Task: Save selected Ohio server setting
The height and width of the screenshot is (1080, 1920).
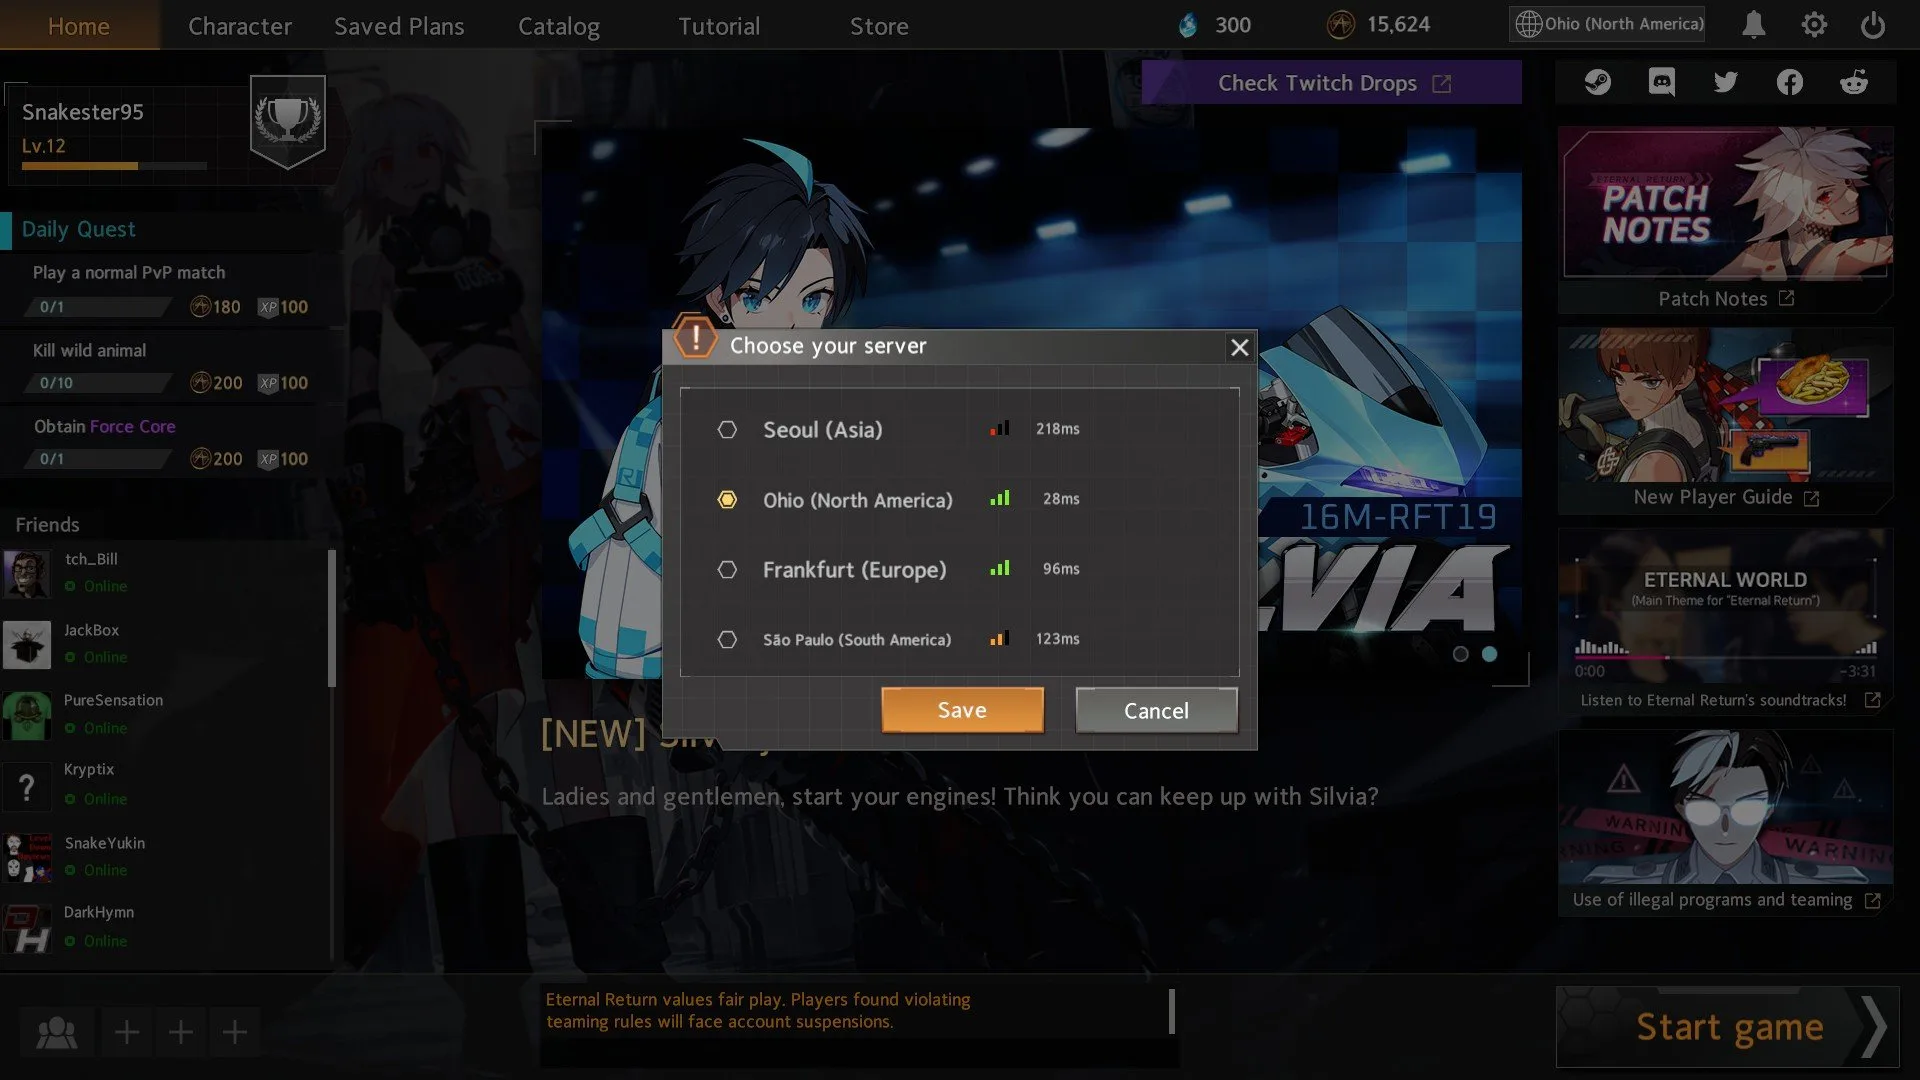Action: point(963,711)
